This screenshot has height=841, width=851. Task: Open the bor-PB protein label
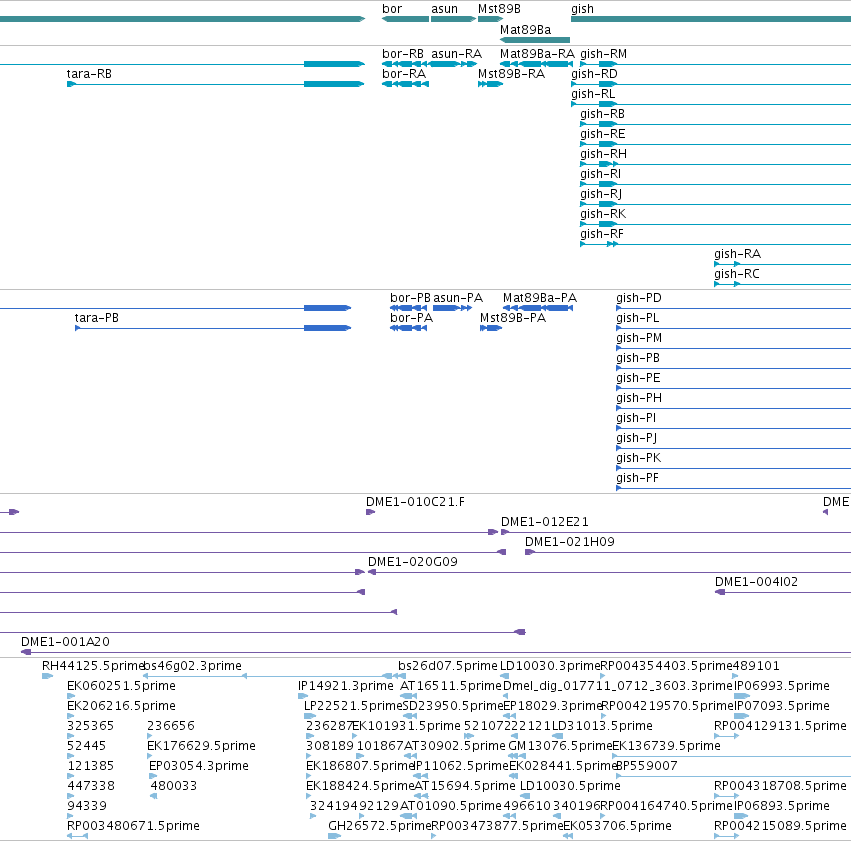(410, 298)
